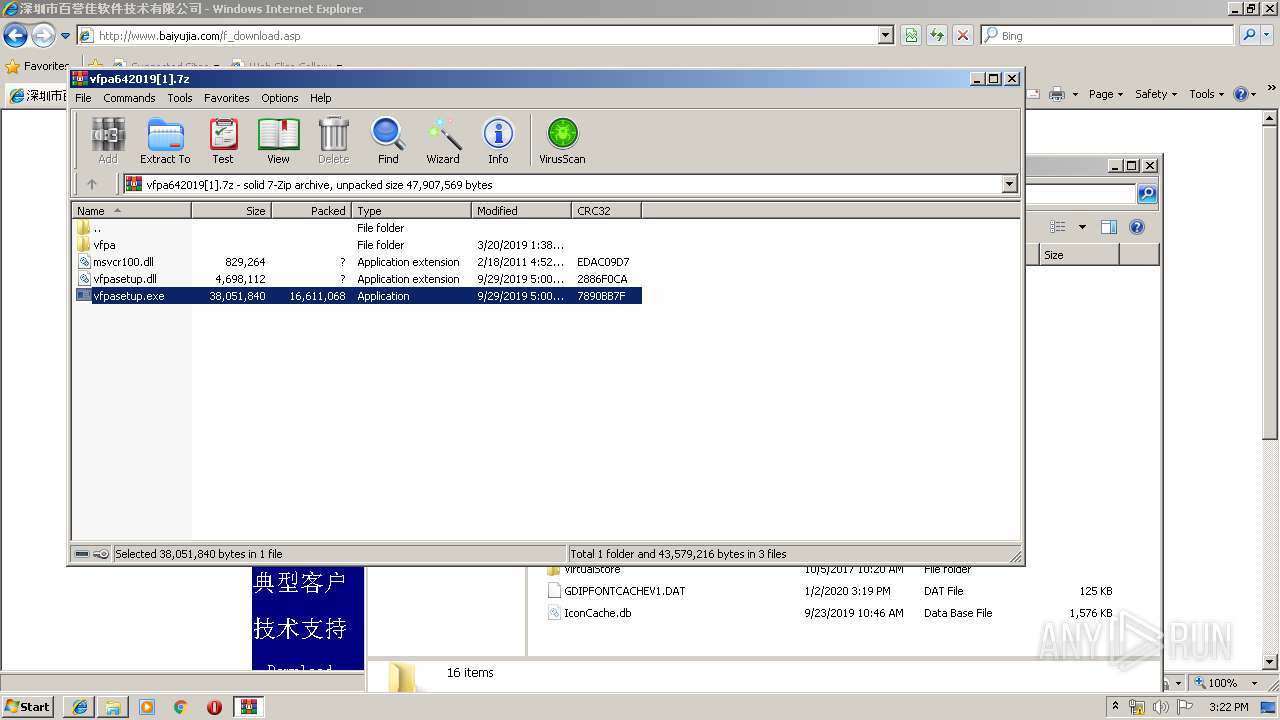This screenshot has width=1280, height=720.
Task: Sort by WinRAR Size column header
Action: point(231,211)
